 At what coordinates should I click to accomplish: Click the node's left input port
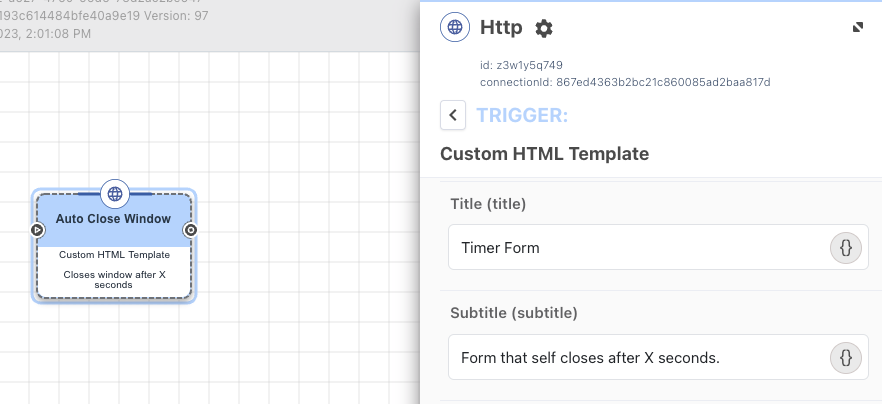[37, 230]
